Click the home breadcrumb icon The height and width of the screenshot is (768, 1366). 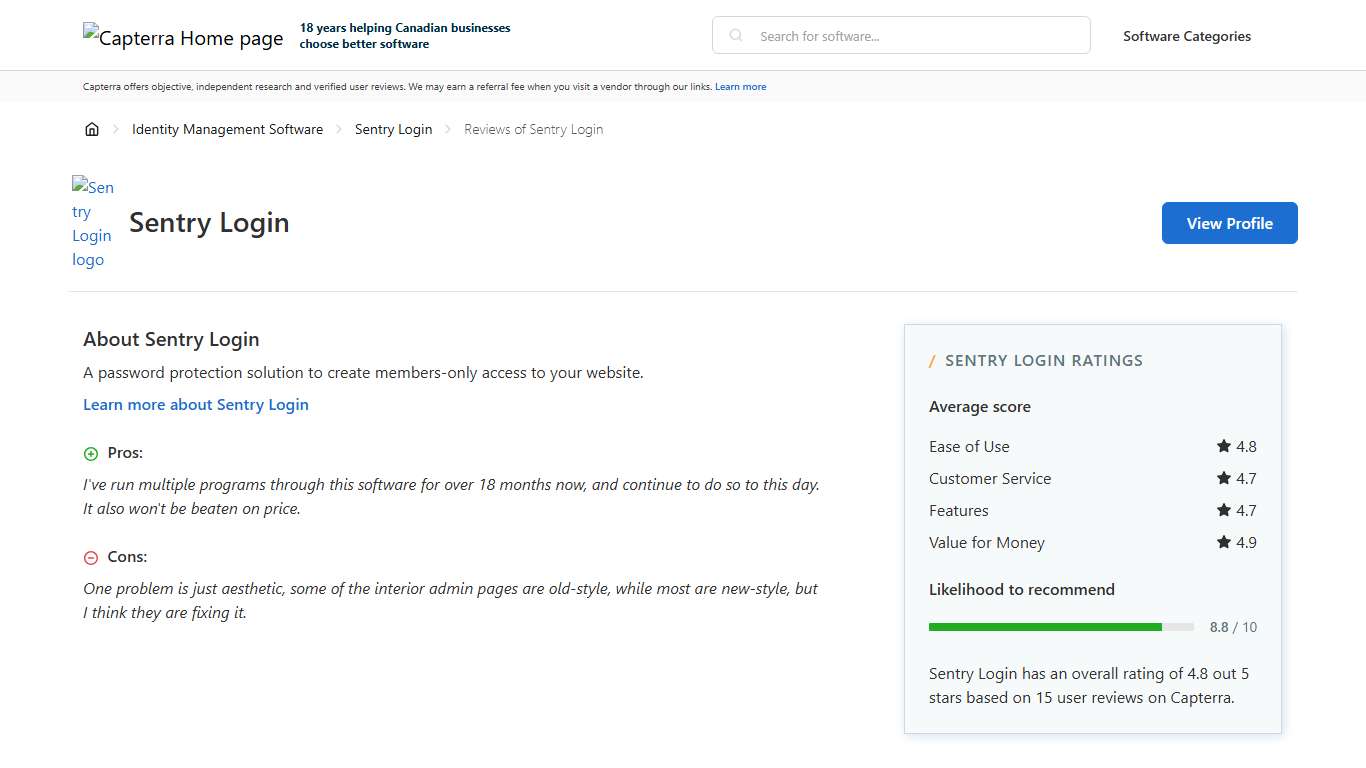92,129
